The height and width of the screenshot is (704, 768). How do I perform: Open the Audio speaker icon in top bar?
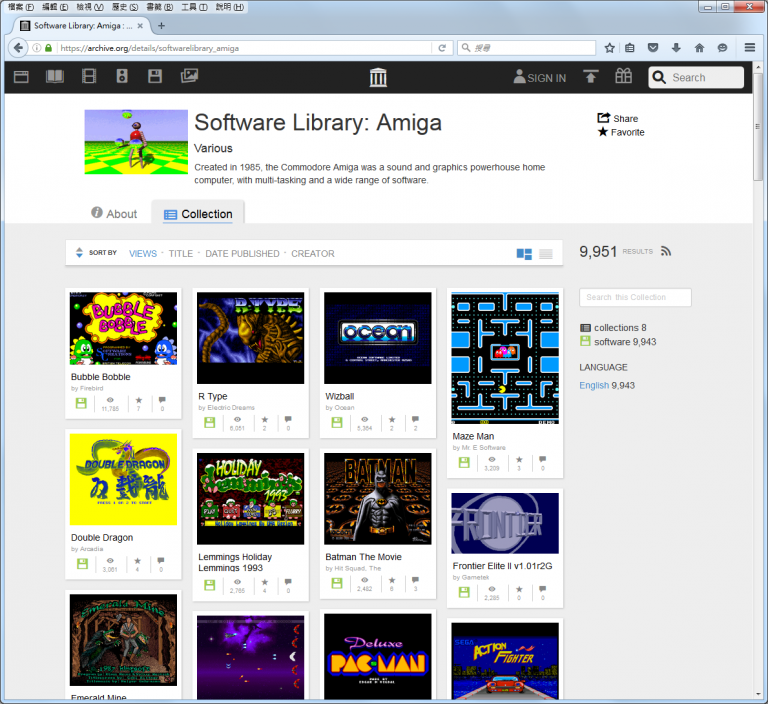pos(122,76)
